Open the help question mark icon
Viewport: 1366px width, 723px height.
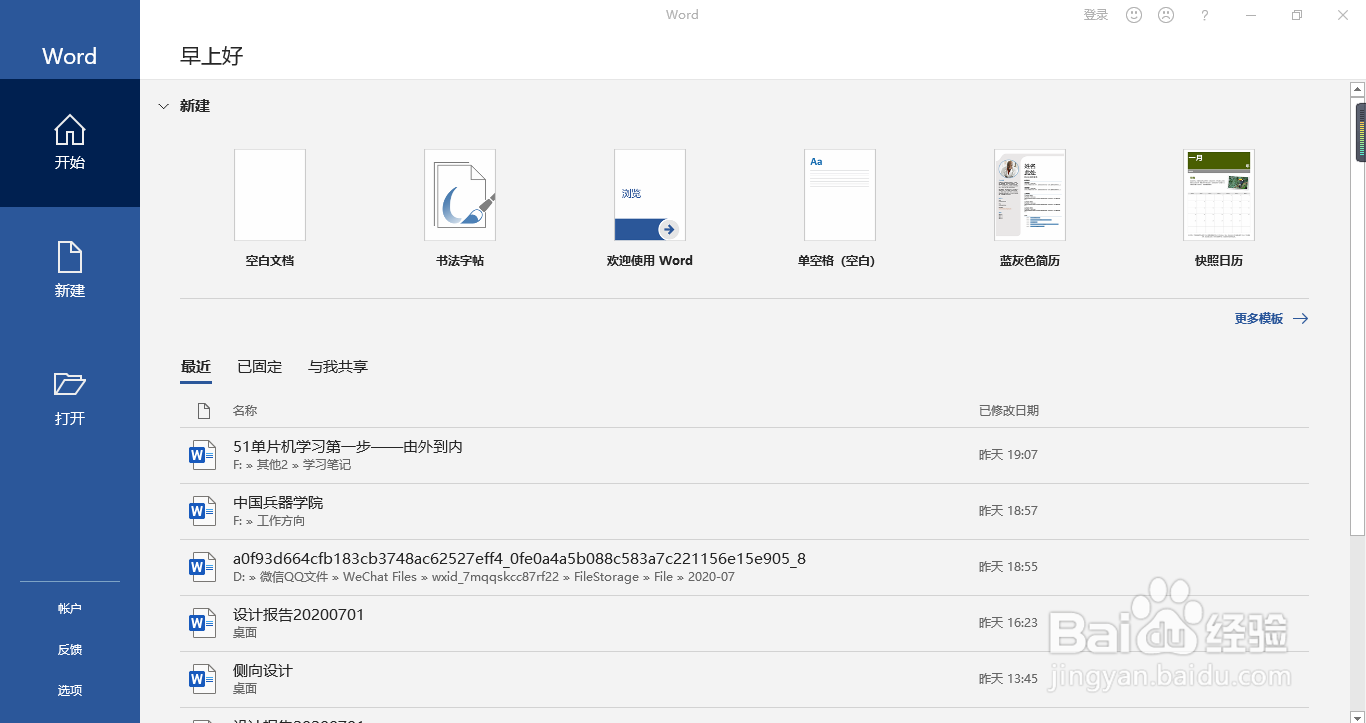point(1205,15)
